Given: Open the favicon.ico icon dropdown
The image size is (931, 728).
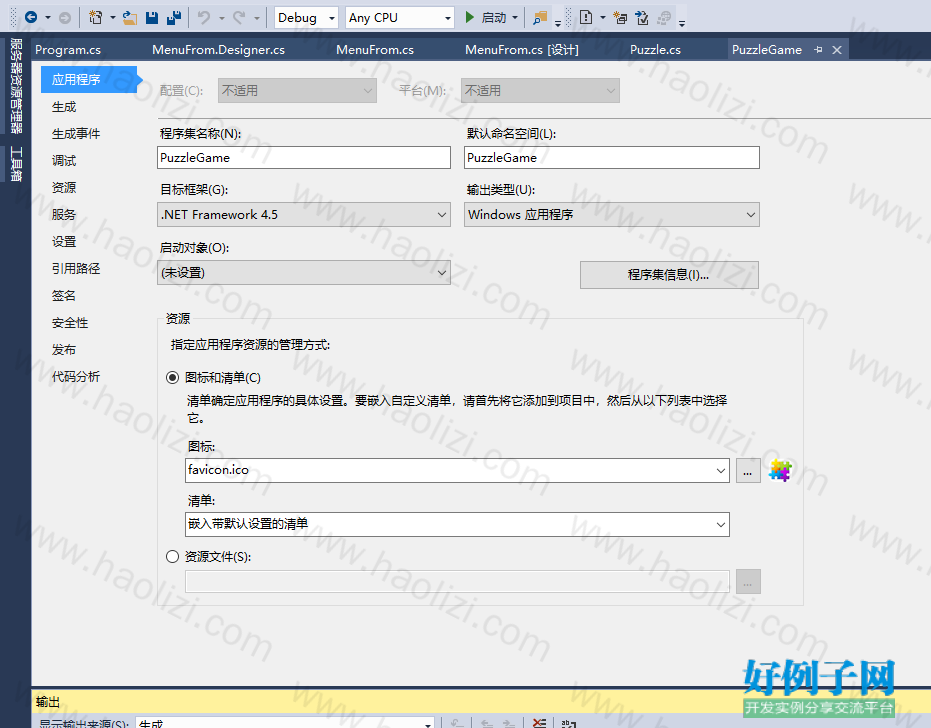Looking at the screenshot, I should pyautogui.click(x=457, y=470).
